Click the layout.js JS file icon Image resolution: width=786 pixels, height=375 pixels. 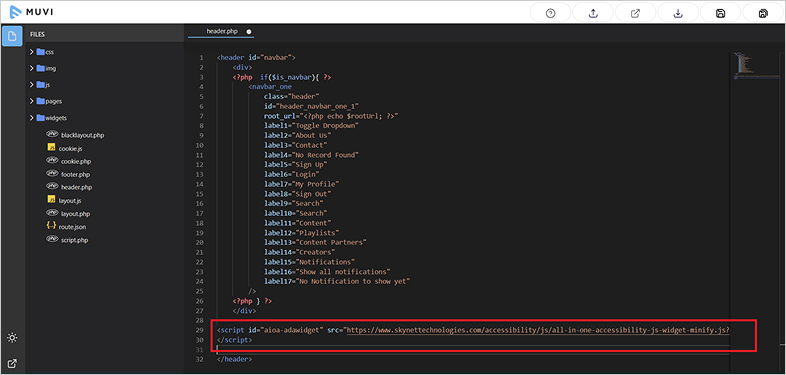click(x=51, y=200)
